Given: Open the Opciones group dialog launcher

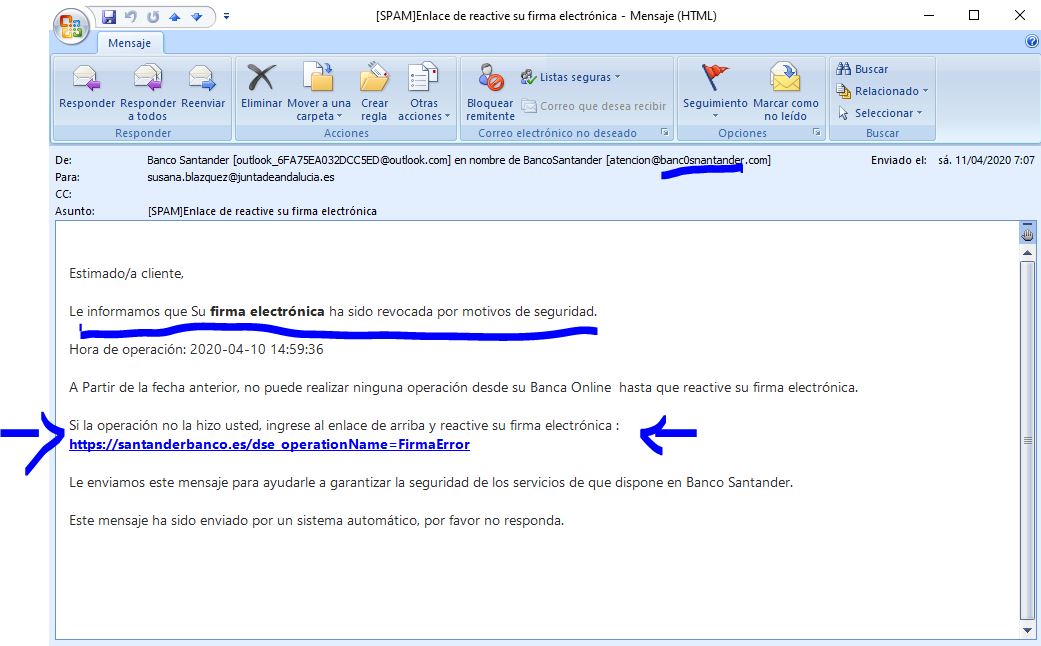Looking at the screenshot, I should point(817,133).
